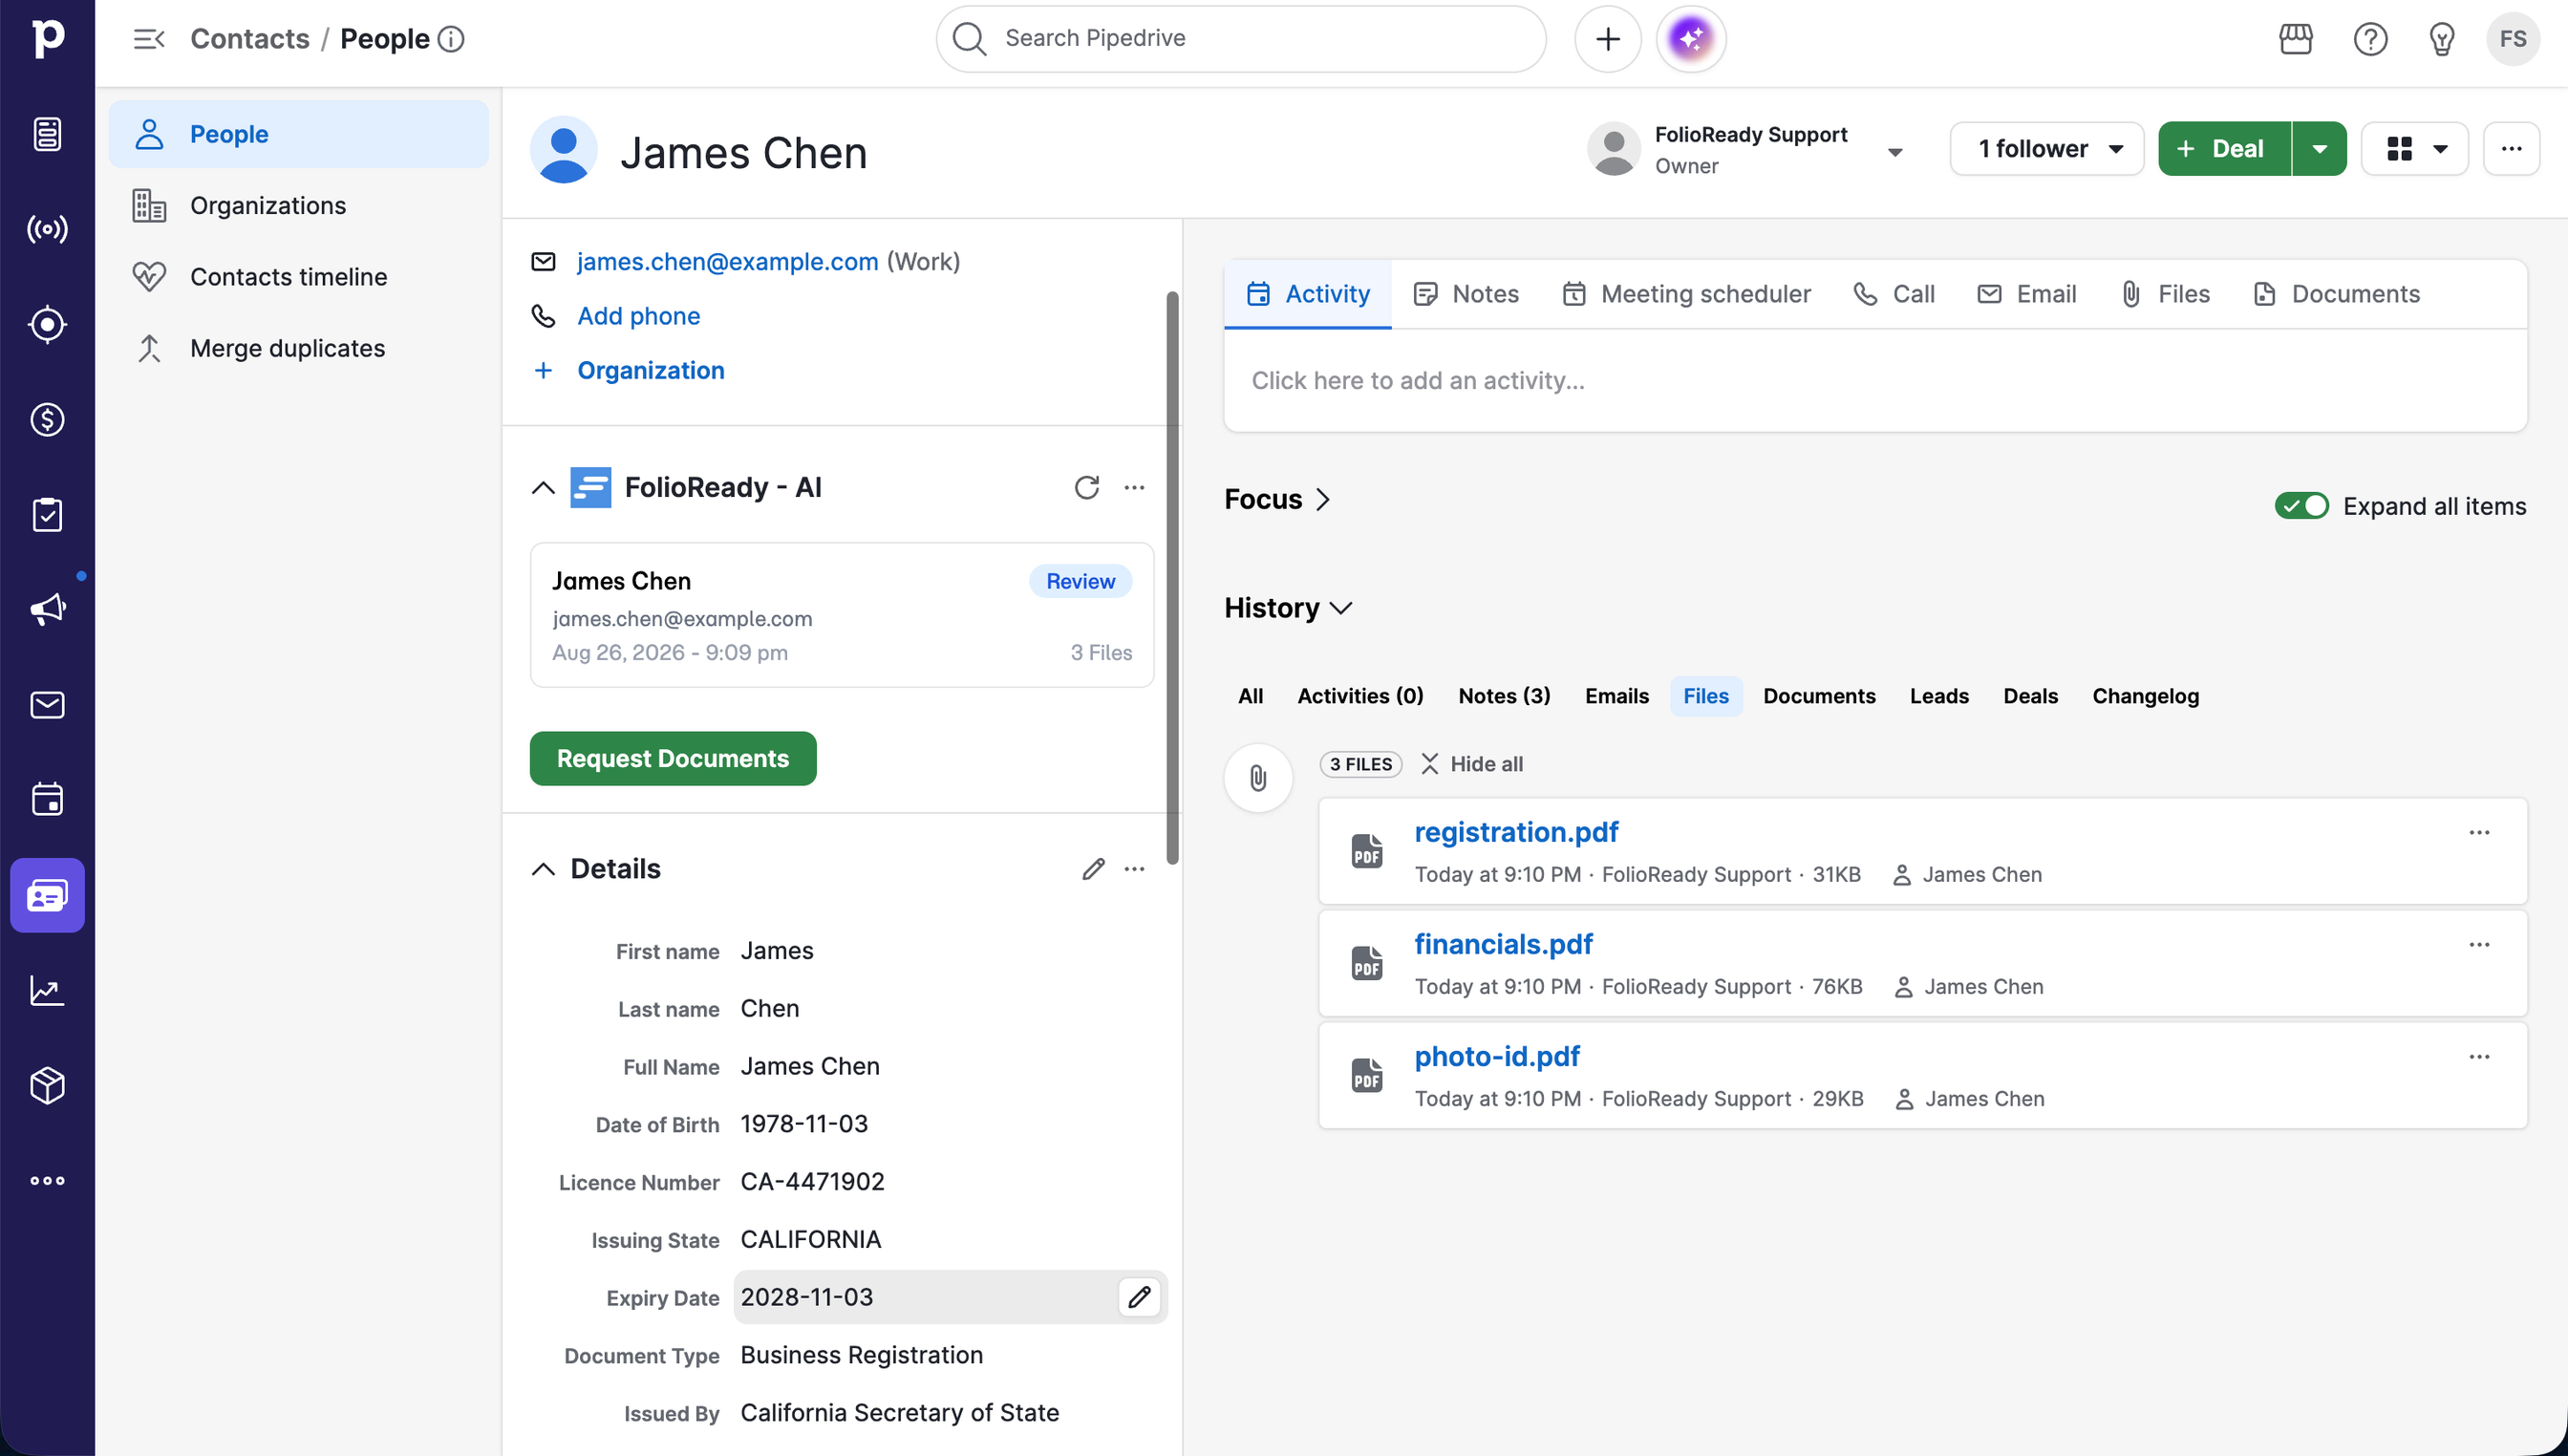
Task: Click the Request Documents button
Action: coord(673,759)
